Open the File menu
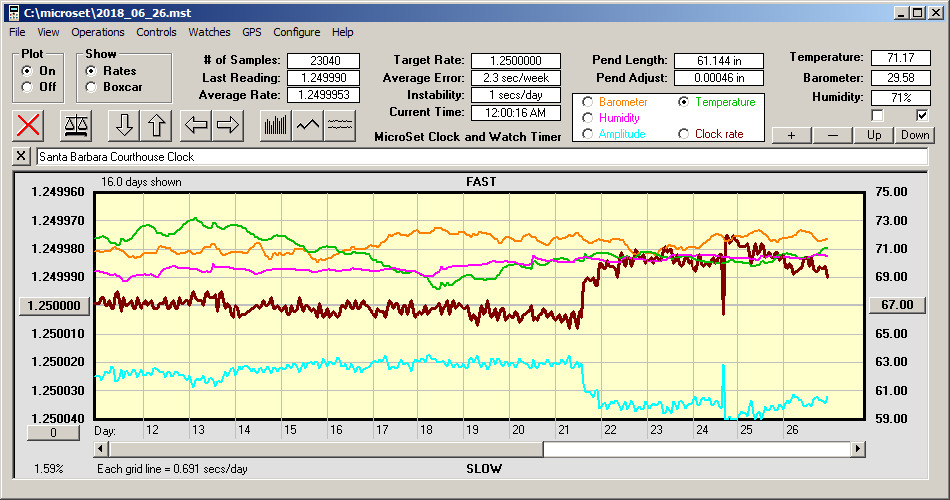 [17, 32]
